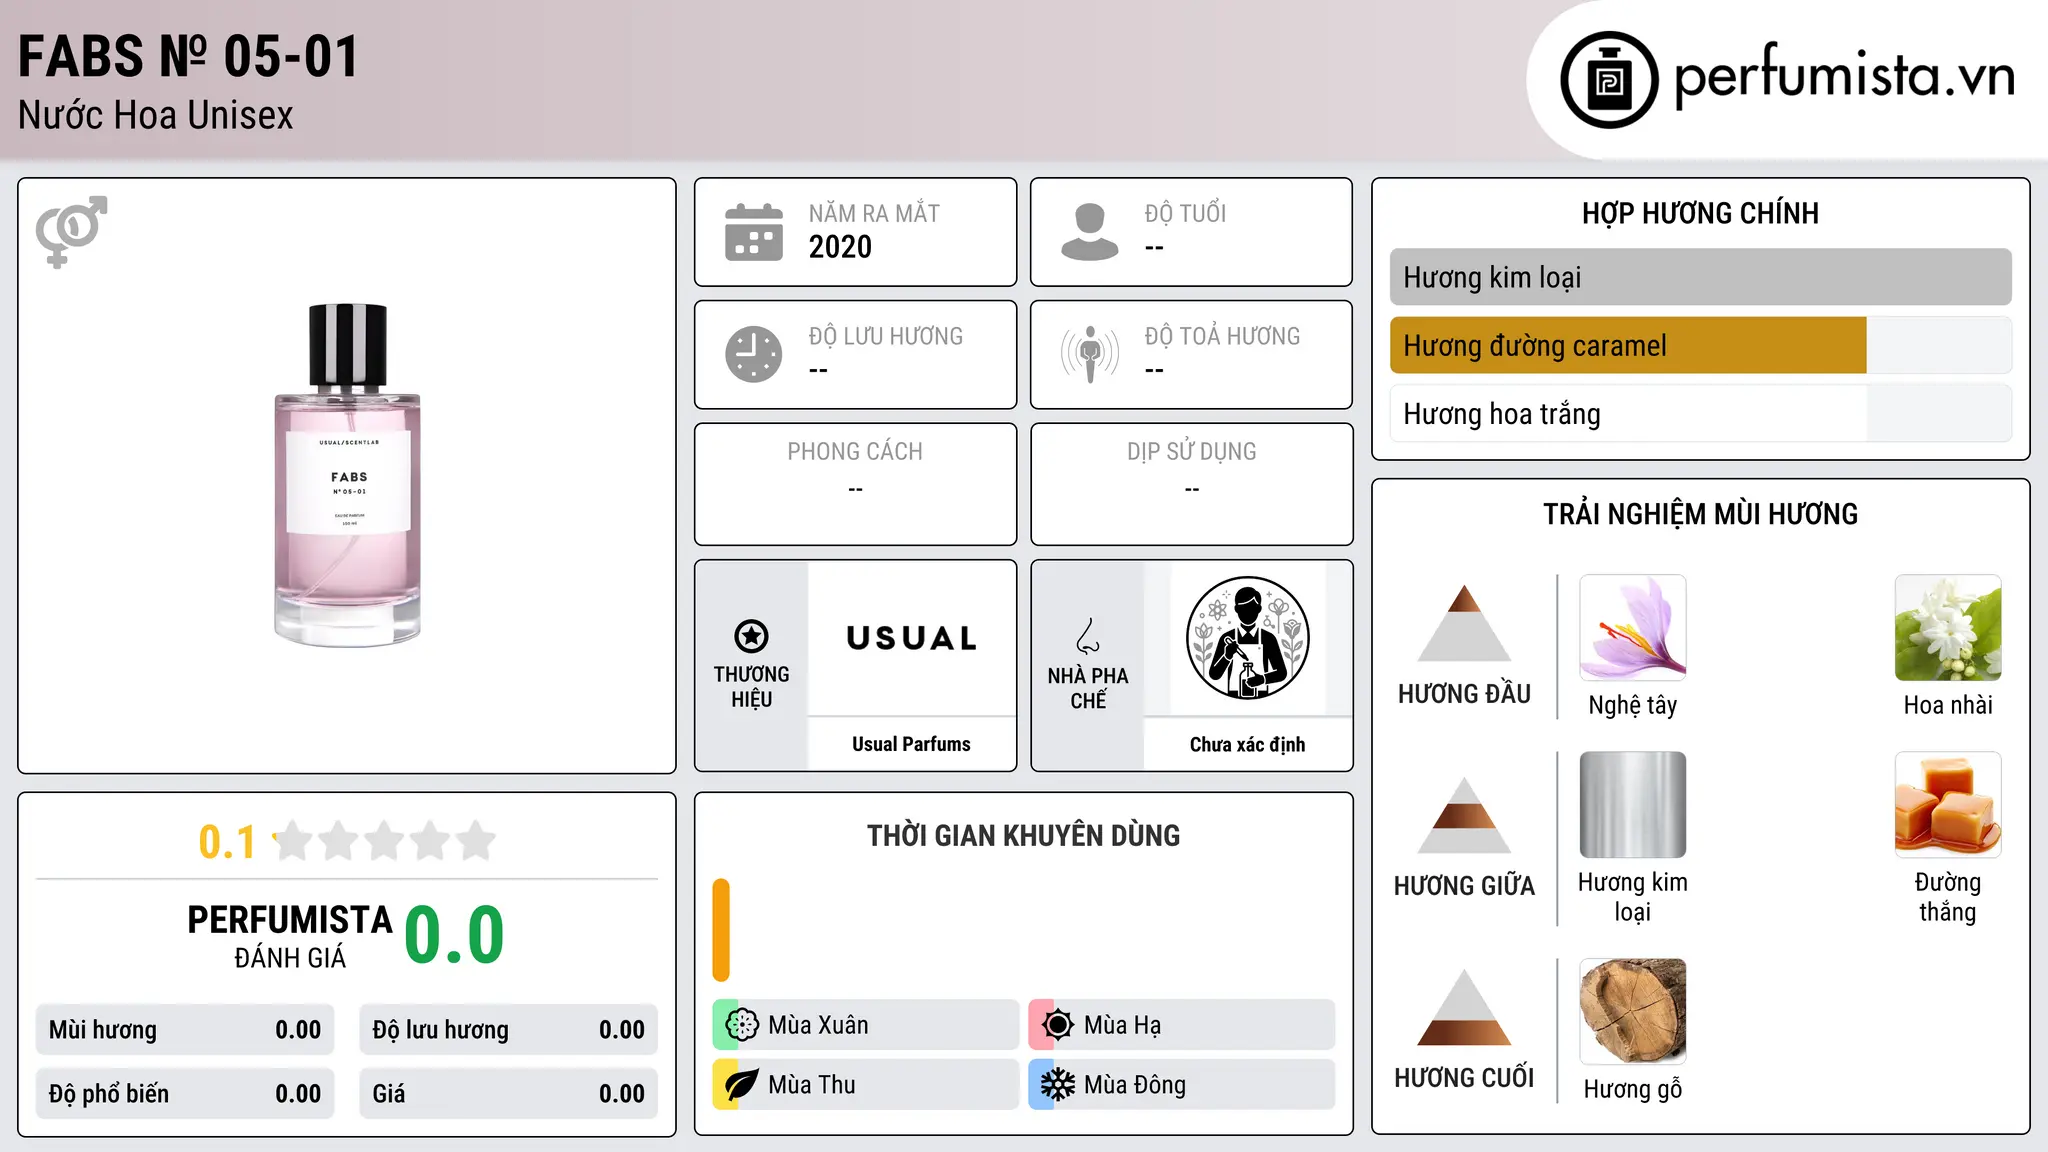Image resolution: width=2048 pixels, height=1152 pixels.
Task: Click the orange recommended-time bar
Action: click(x=721, y=930)
